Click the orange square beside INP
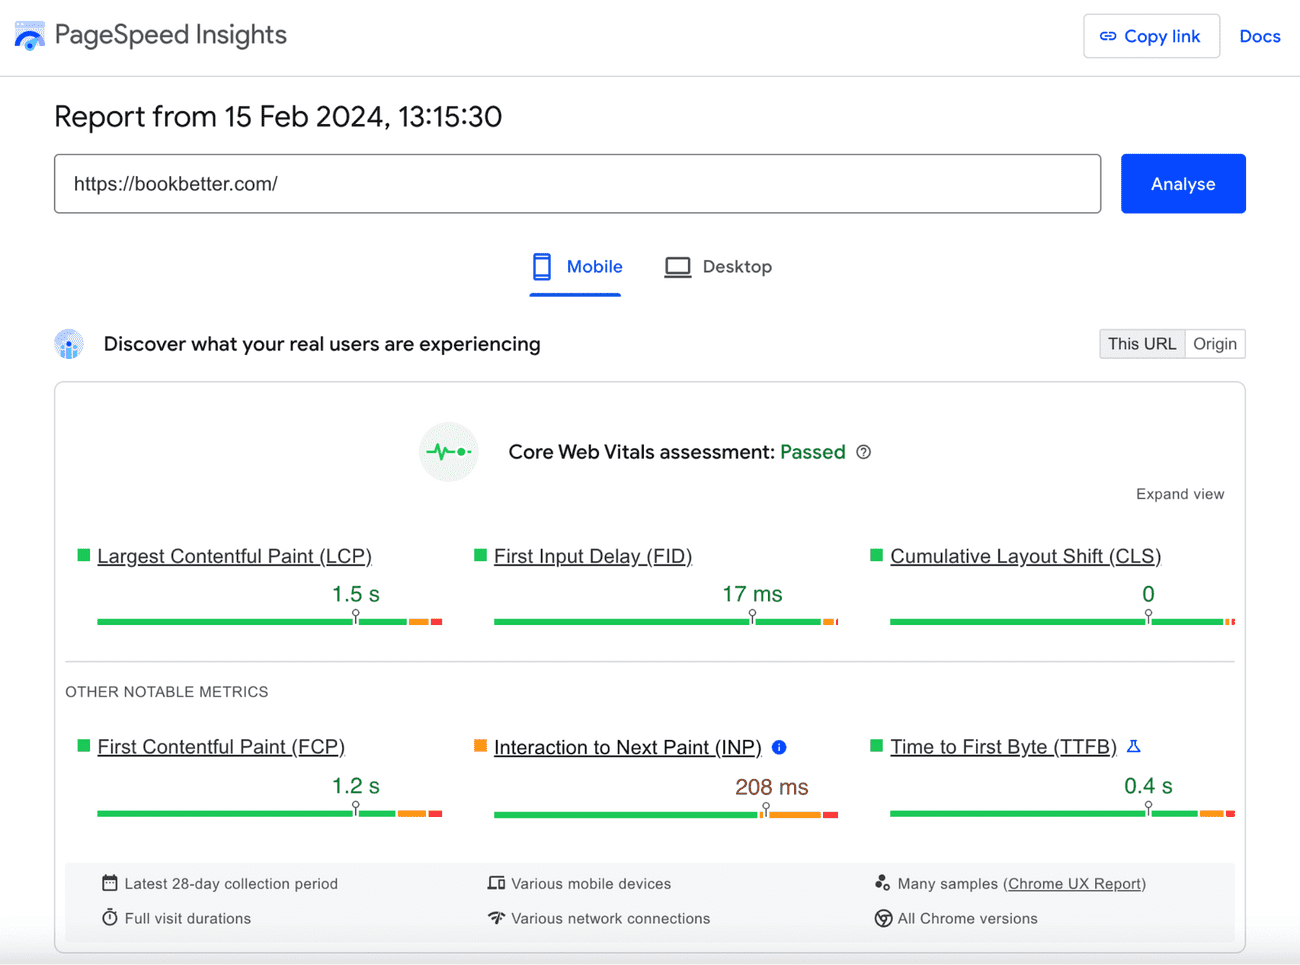Image resolution: width=1300 pixels, height=965 pixels. tap(480, 745)
